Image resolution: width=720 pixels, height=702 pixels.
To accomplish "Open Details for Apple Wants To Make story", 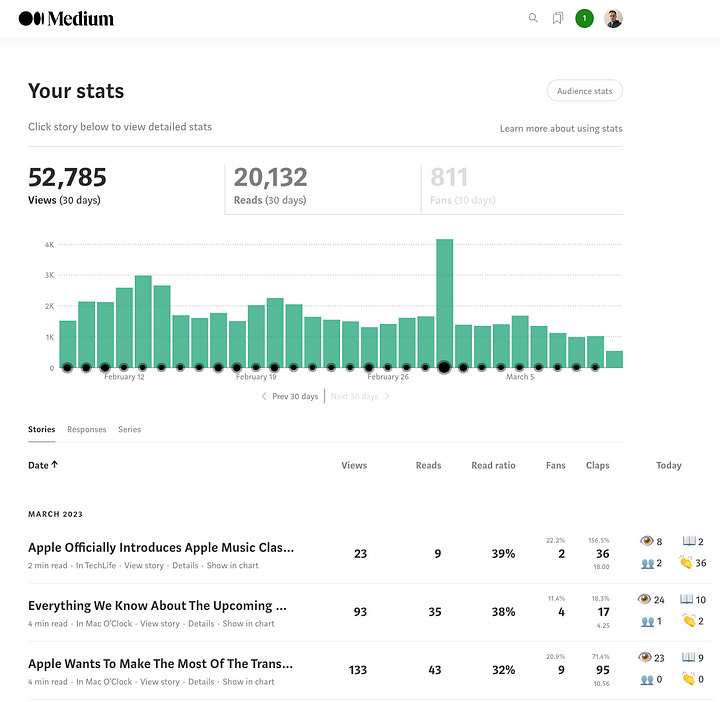I will pos(201,682).
